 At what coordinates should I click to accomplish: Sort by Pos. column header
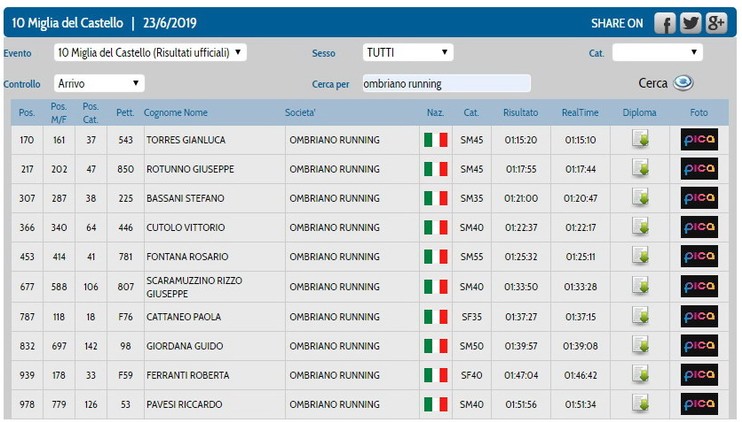[x=26, y=113]
